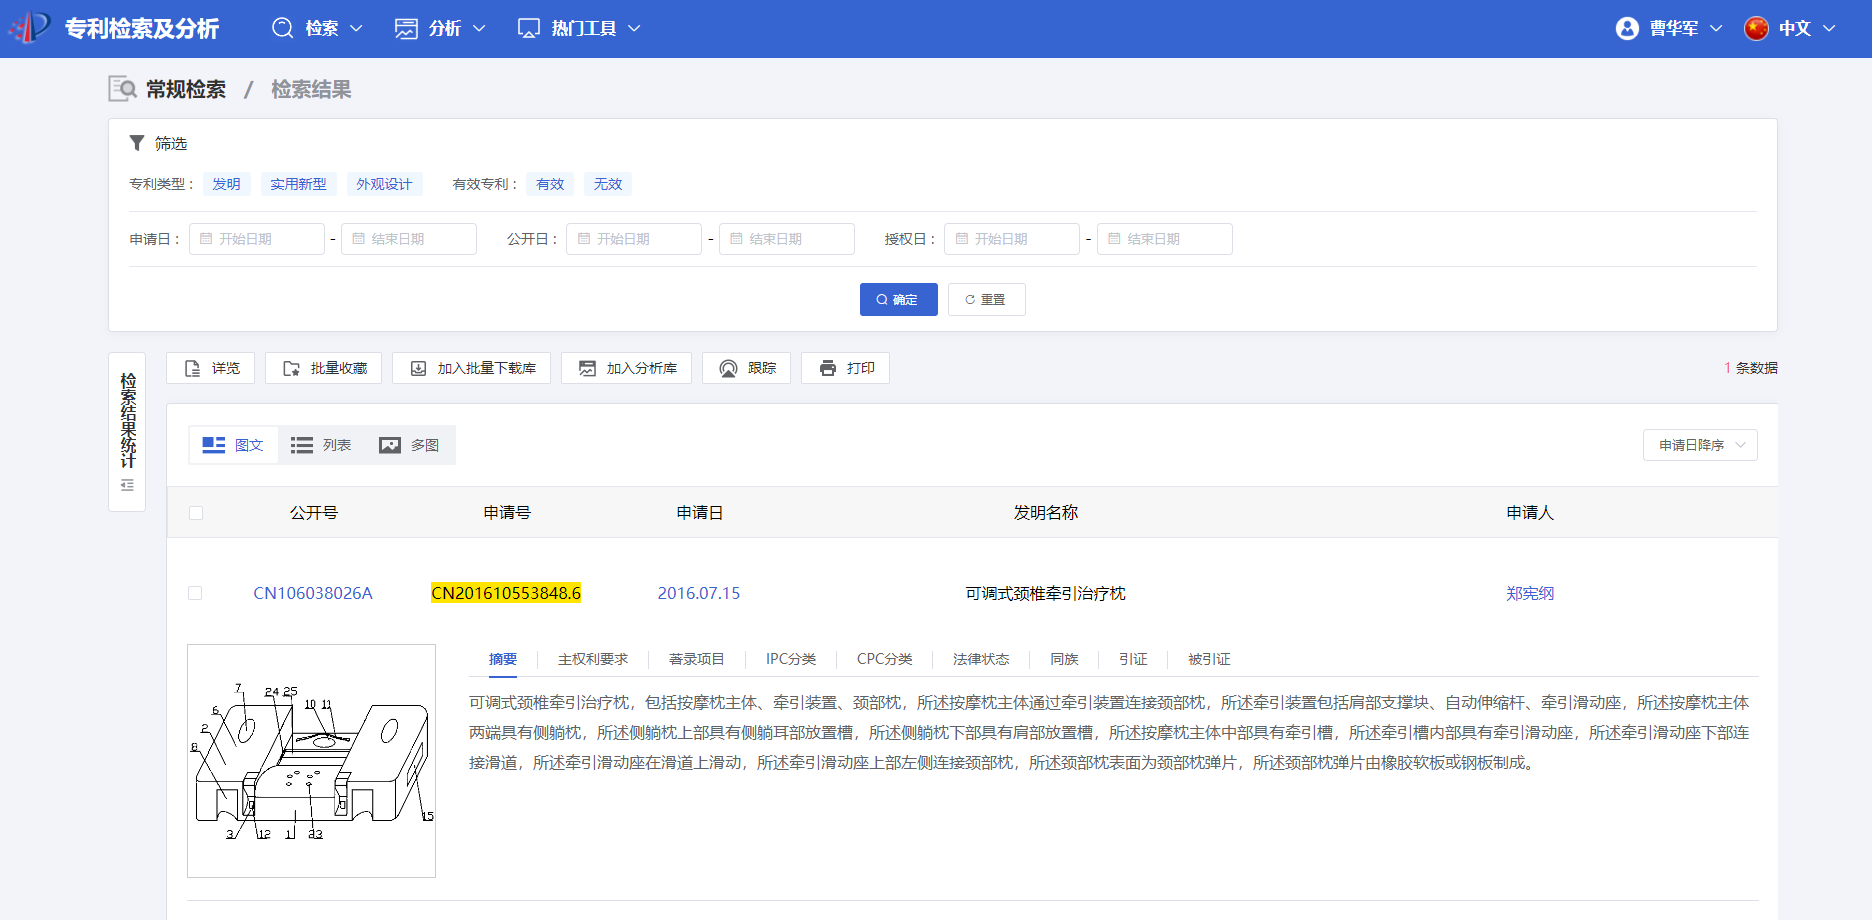Switch to 图文 view mode

pyautogui.click(x=233, y=445)
